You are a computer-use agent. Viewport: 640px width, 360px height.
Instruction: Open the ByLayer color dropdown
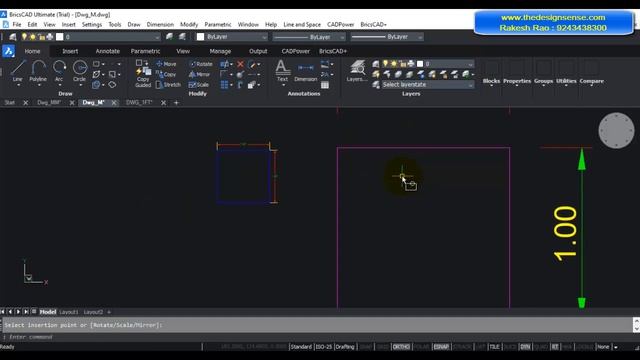(x=264, y=37)
